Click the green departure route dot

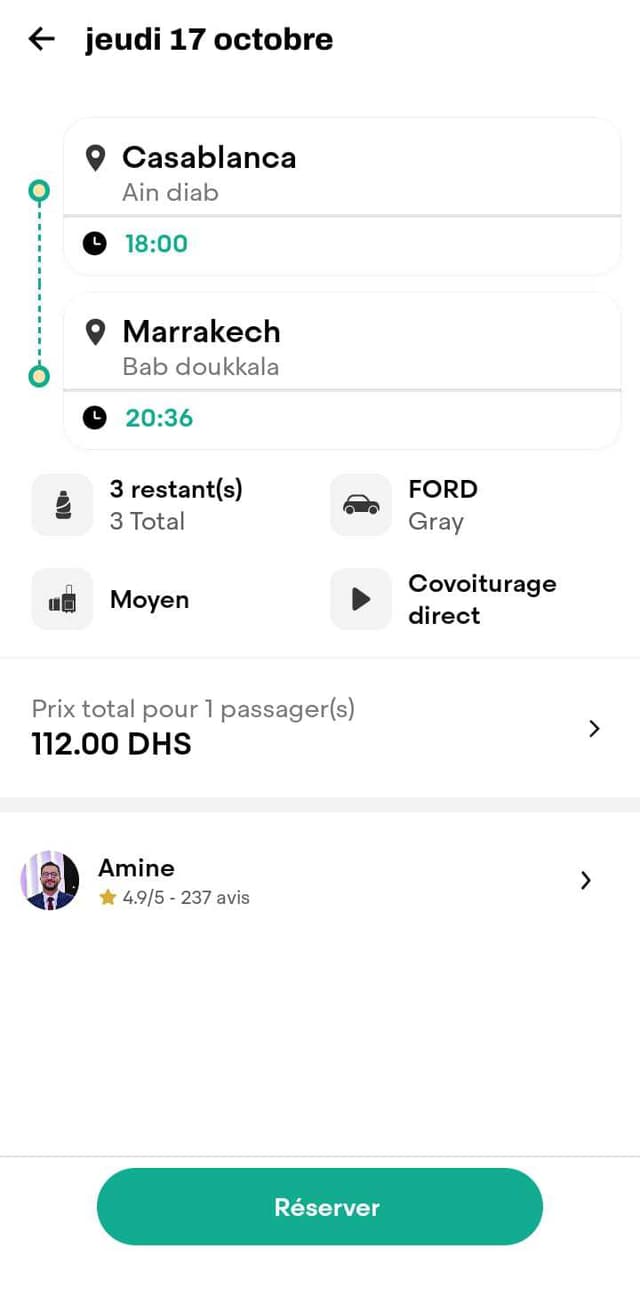coord(38,190)
